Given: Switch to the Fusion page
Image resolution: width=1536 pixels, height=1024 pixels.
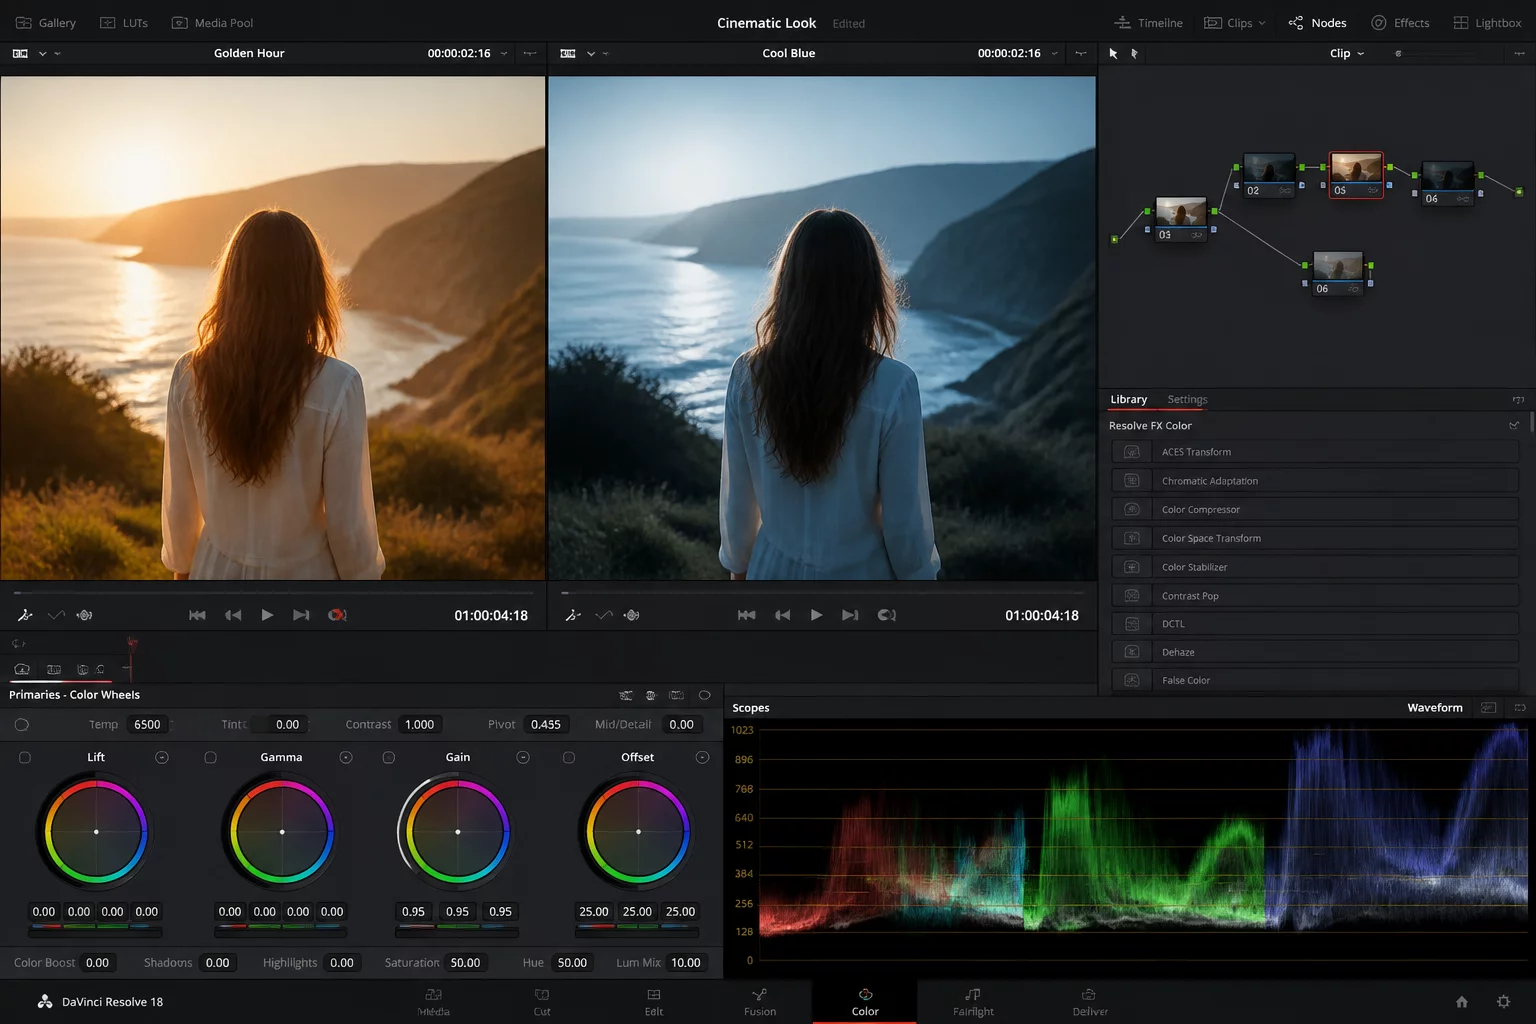Looking at the screenshot, I should [760, 1002].
